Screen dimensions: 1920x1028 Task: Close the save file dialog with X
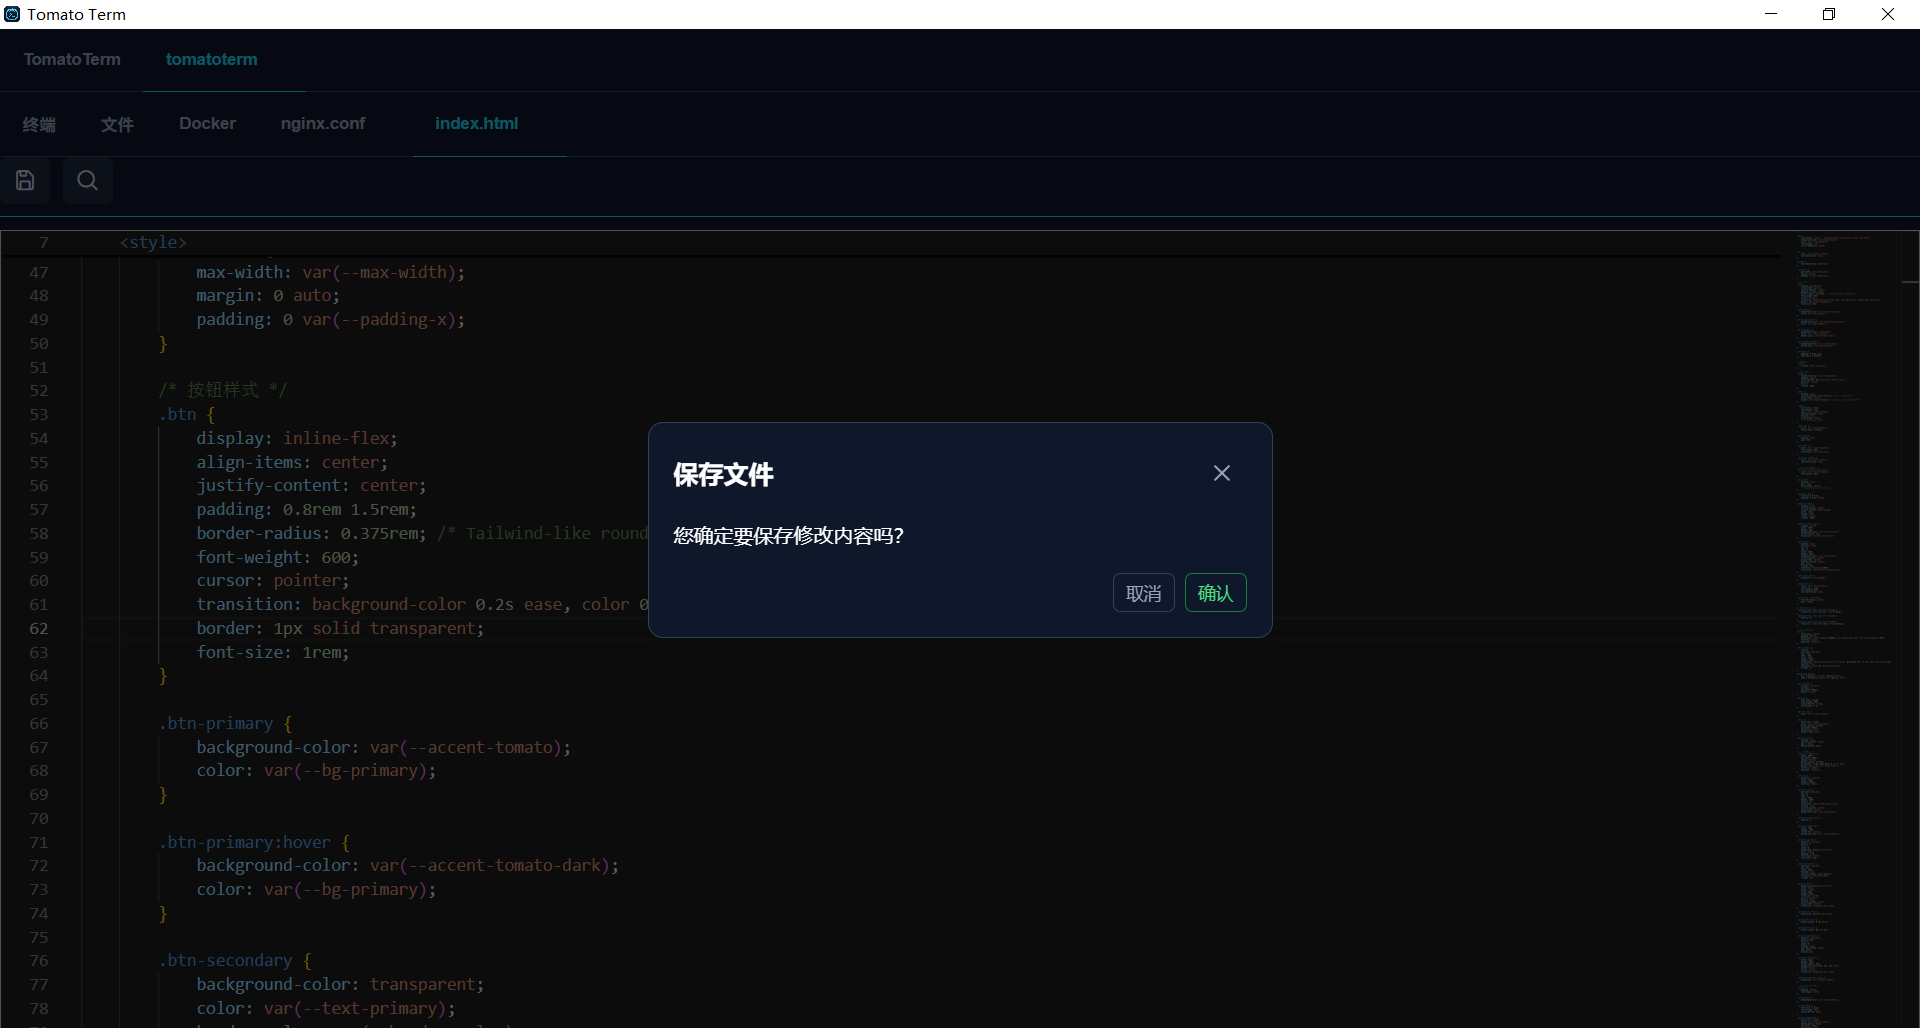pos(1221,474)
